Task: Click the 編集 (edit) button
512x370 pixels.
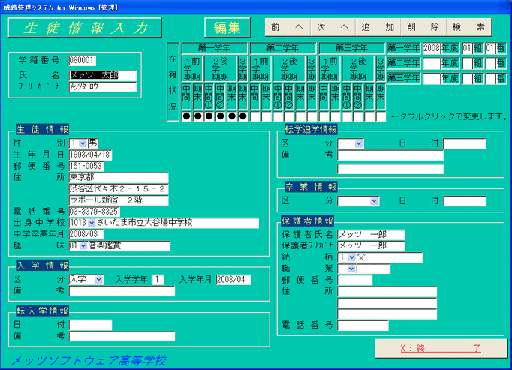Action: click(227, 27)
